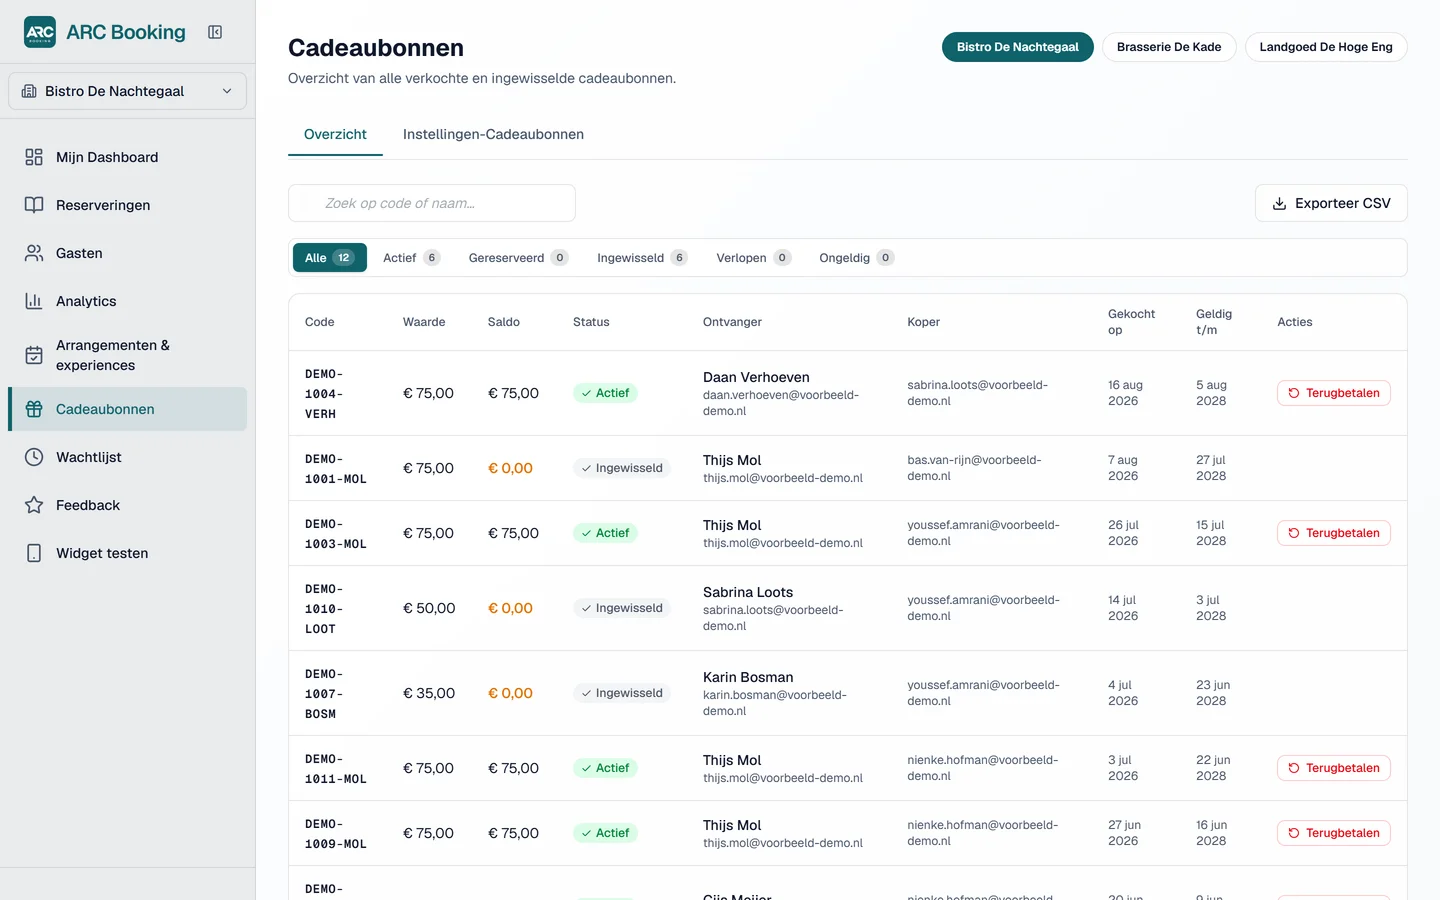The width and height of the screenshot is (1440, 900).
Task: Open Arrangementen & experiences
Action: click(127, 355)
